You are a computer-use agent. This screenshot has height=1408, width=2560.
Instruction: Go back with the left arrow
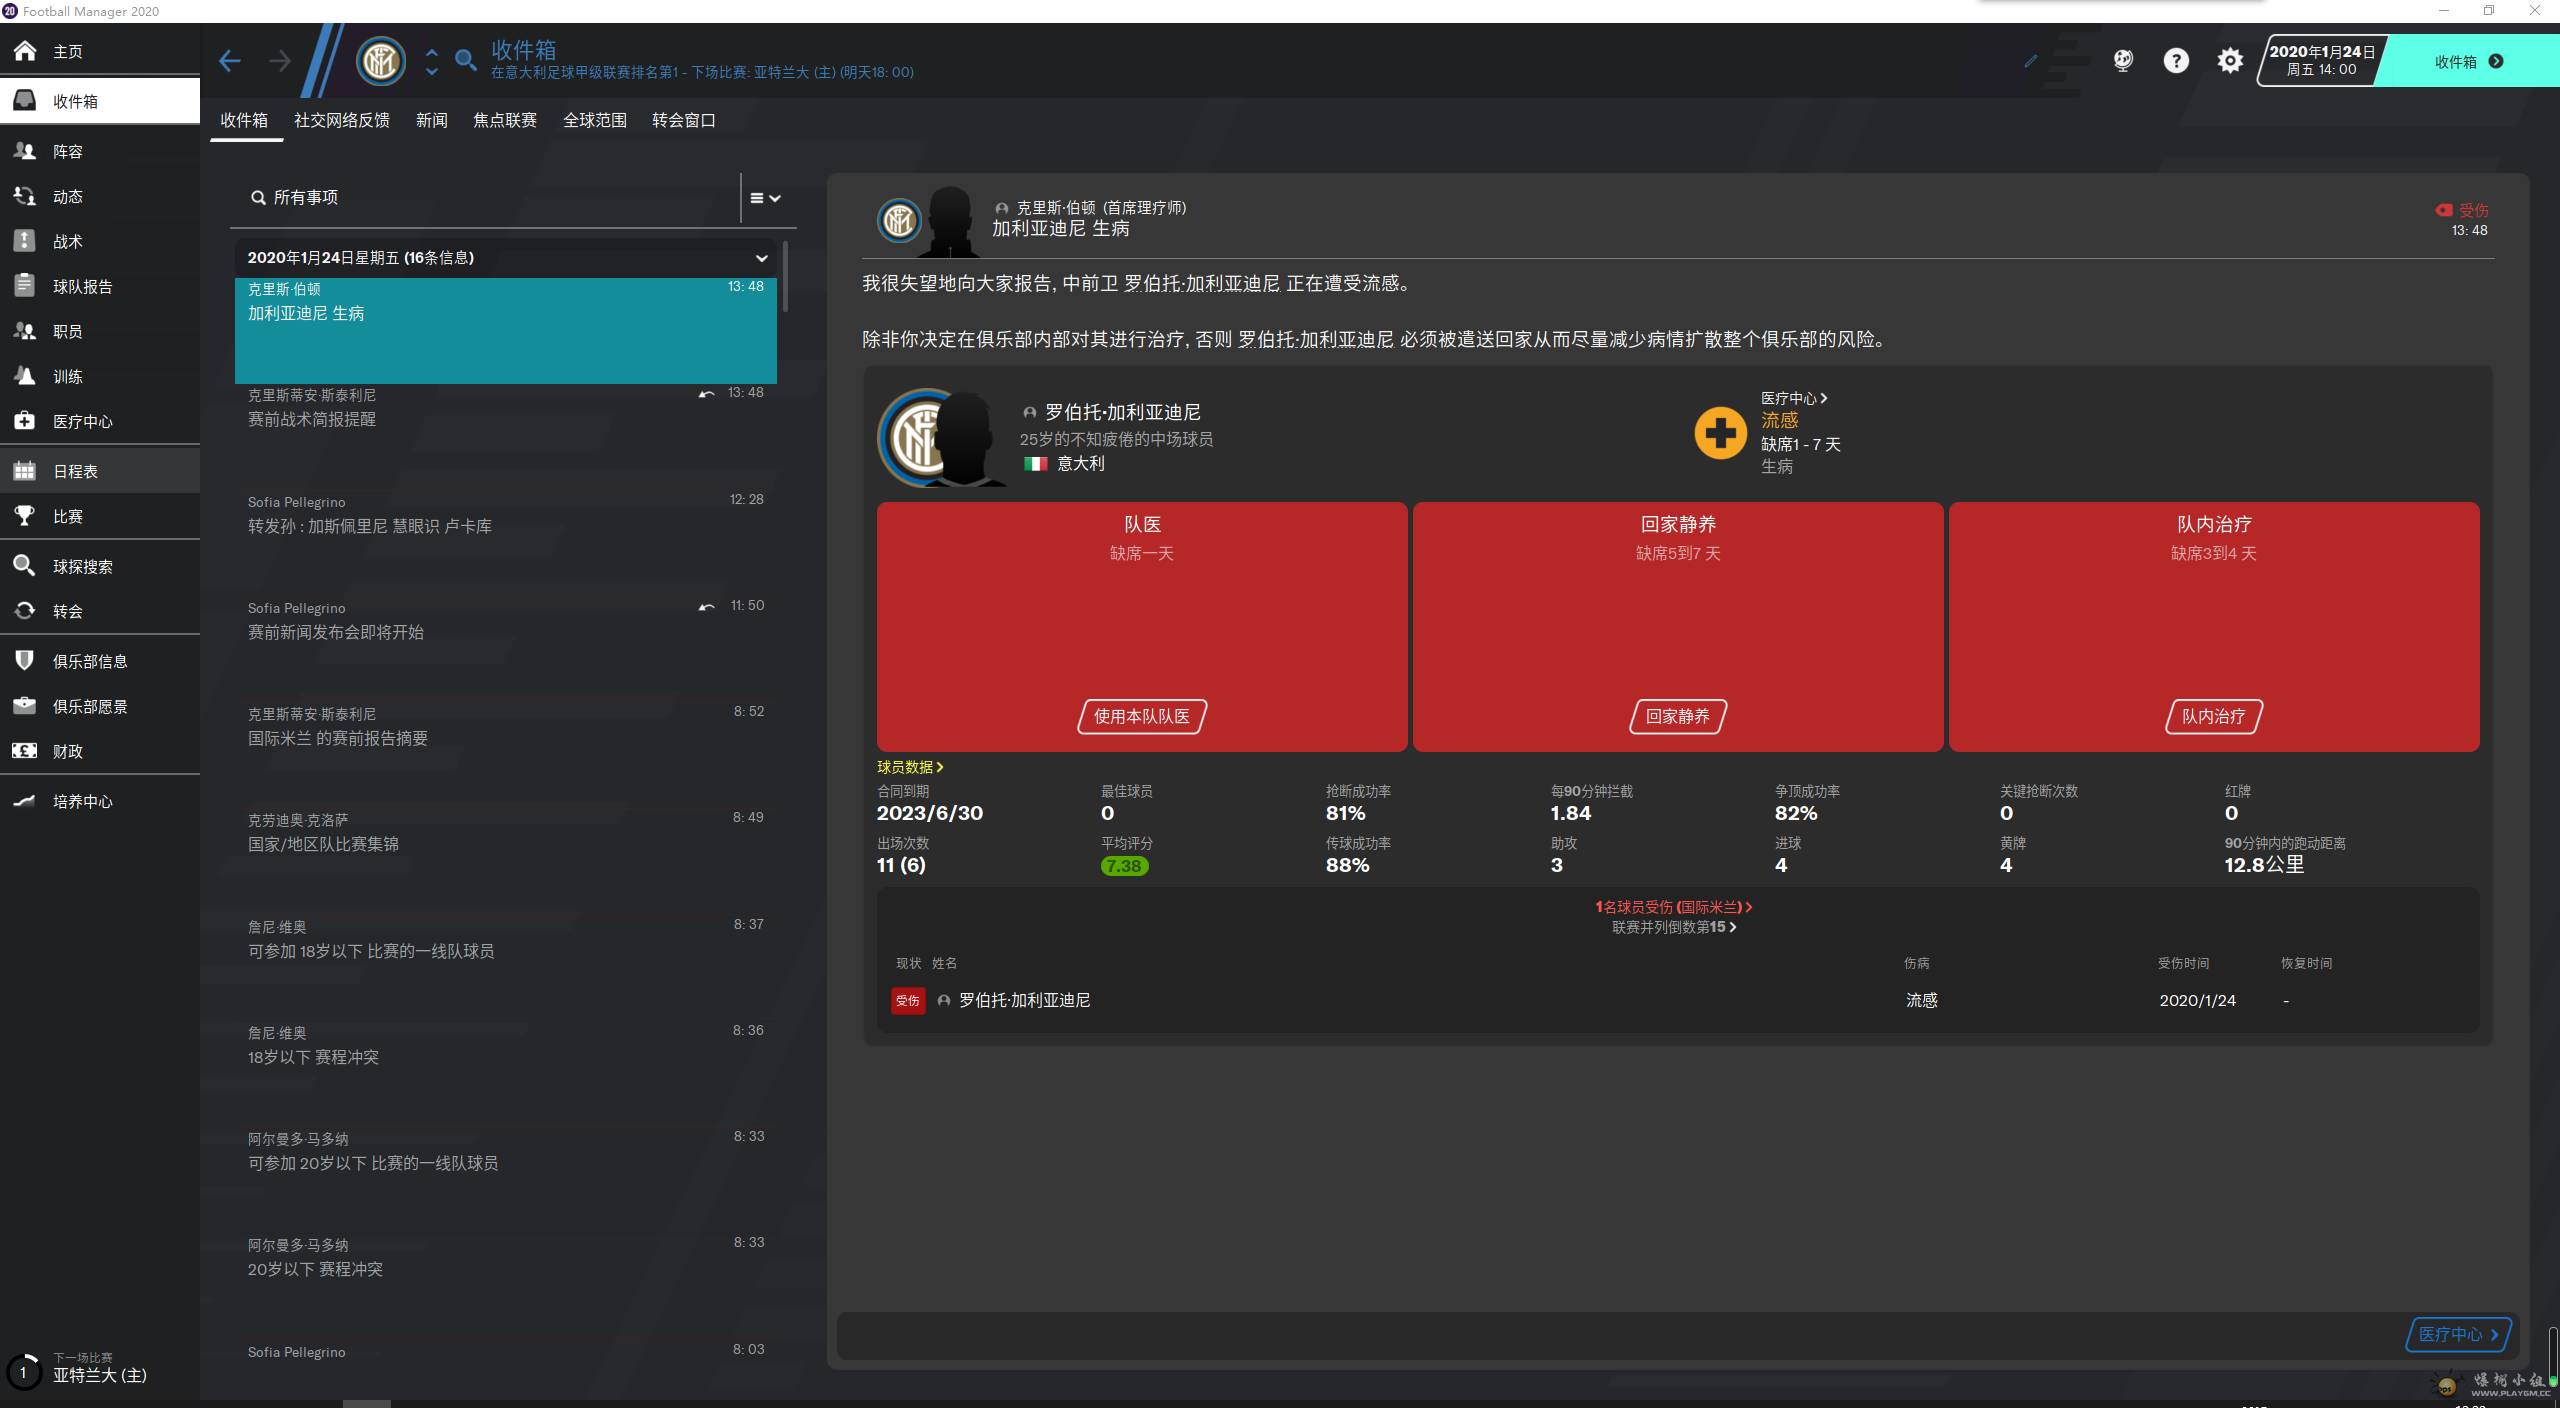tap(229, 61)
